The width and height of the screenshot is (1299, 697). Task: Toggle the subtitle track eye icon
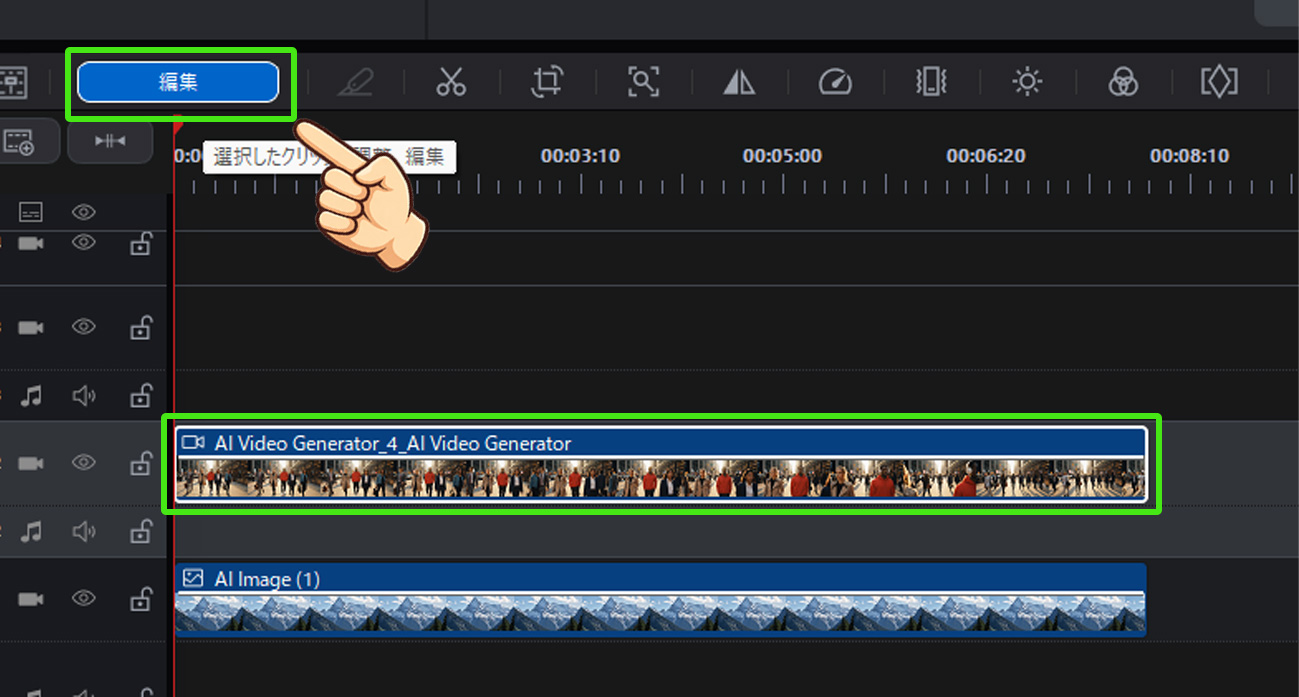click(x=84, y=212)
